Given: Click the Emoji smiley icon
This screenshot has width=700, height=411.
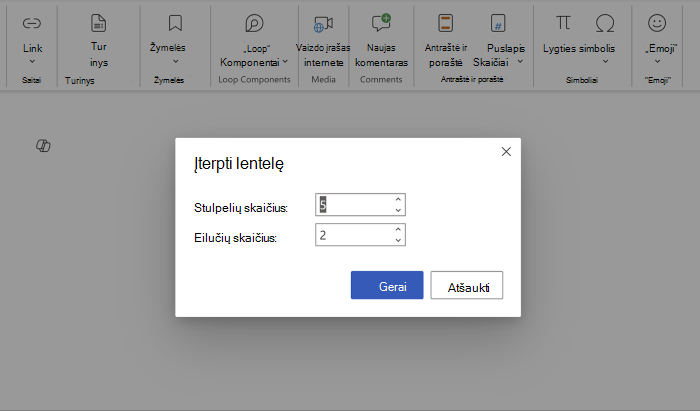Looking at the screenshot, I should [657, 23].
